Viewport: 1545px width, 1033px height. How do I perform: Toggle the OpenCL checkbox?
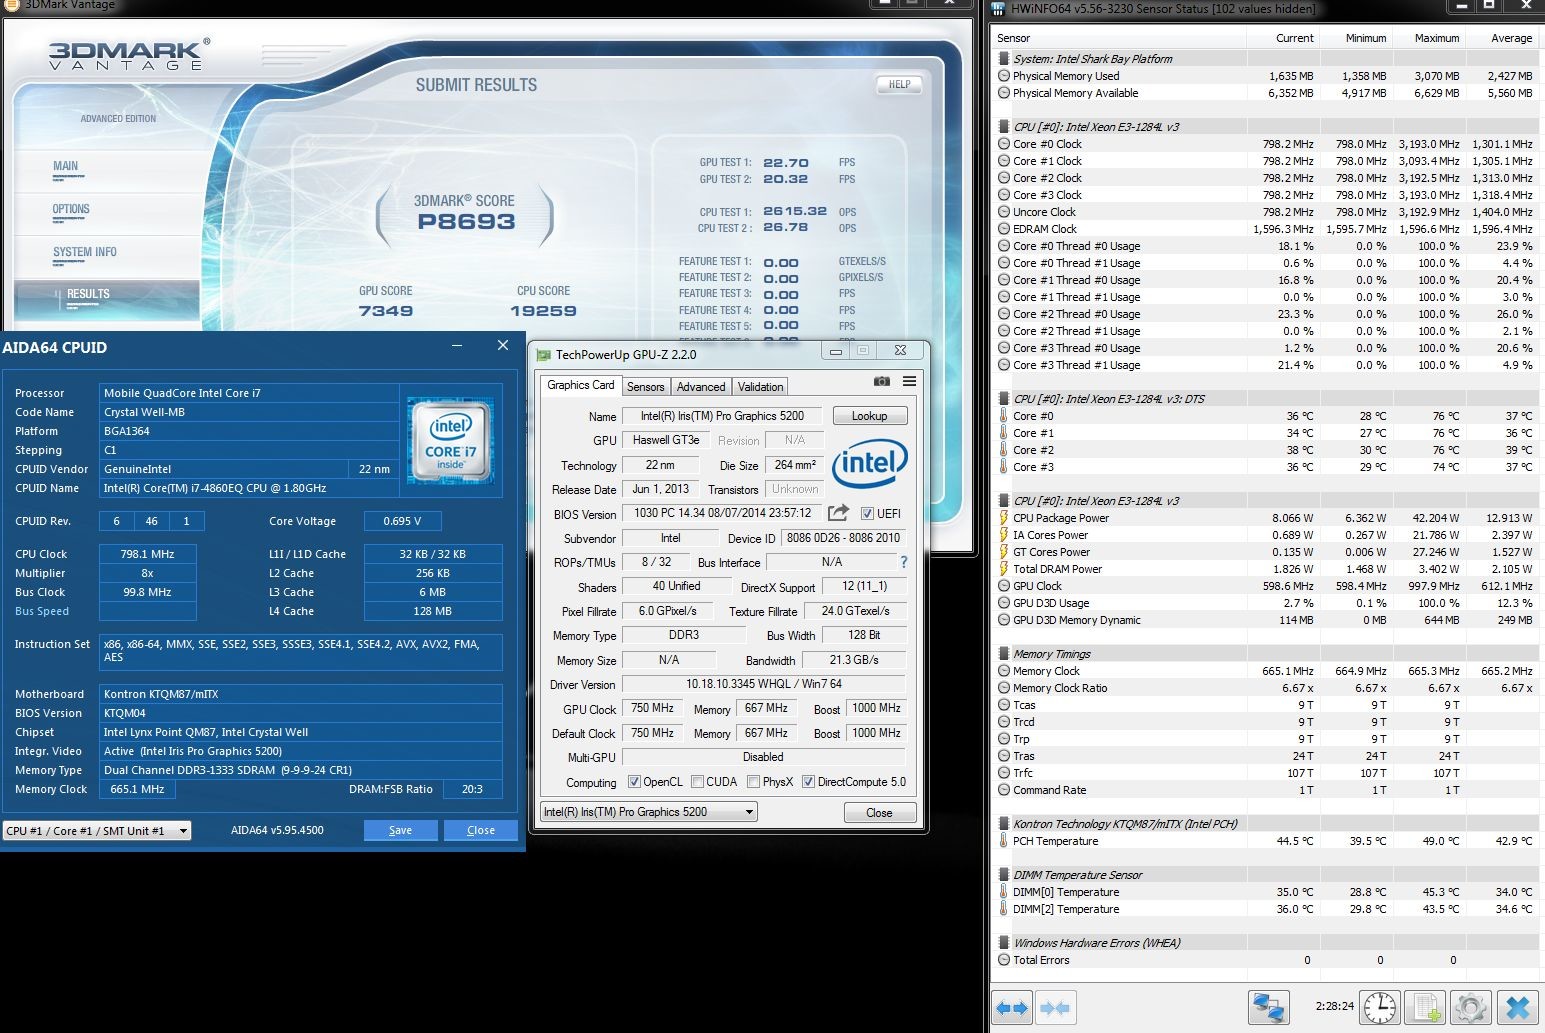click(634, 782)
